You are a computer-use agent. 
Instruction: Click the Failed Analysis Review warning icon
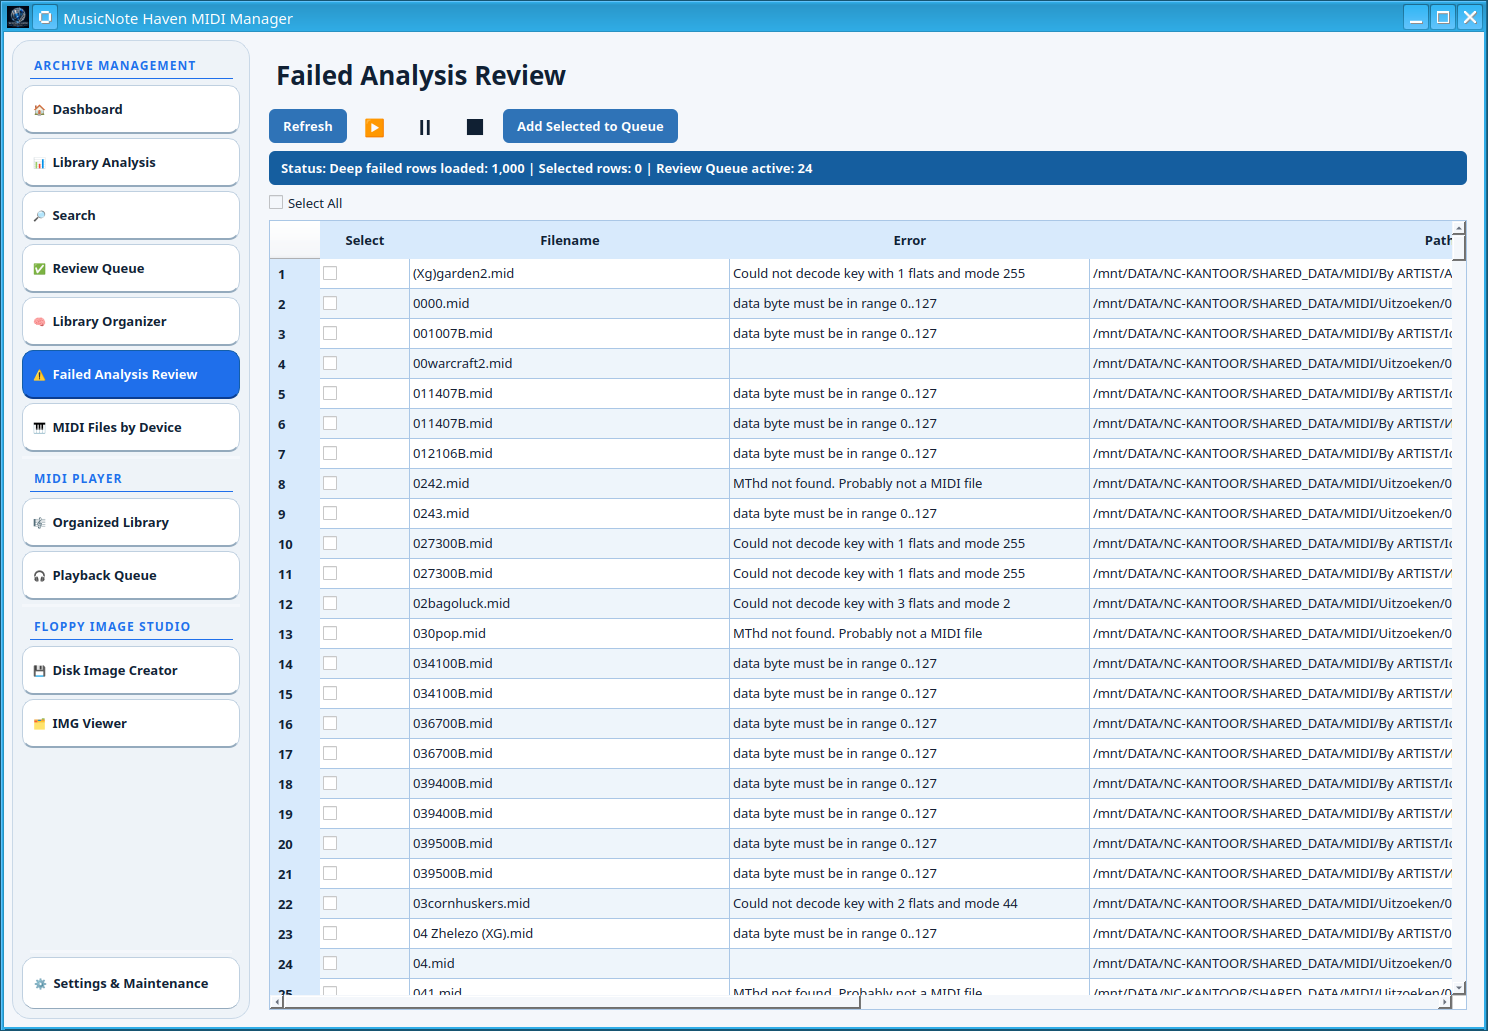coord(40,375)
